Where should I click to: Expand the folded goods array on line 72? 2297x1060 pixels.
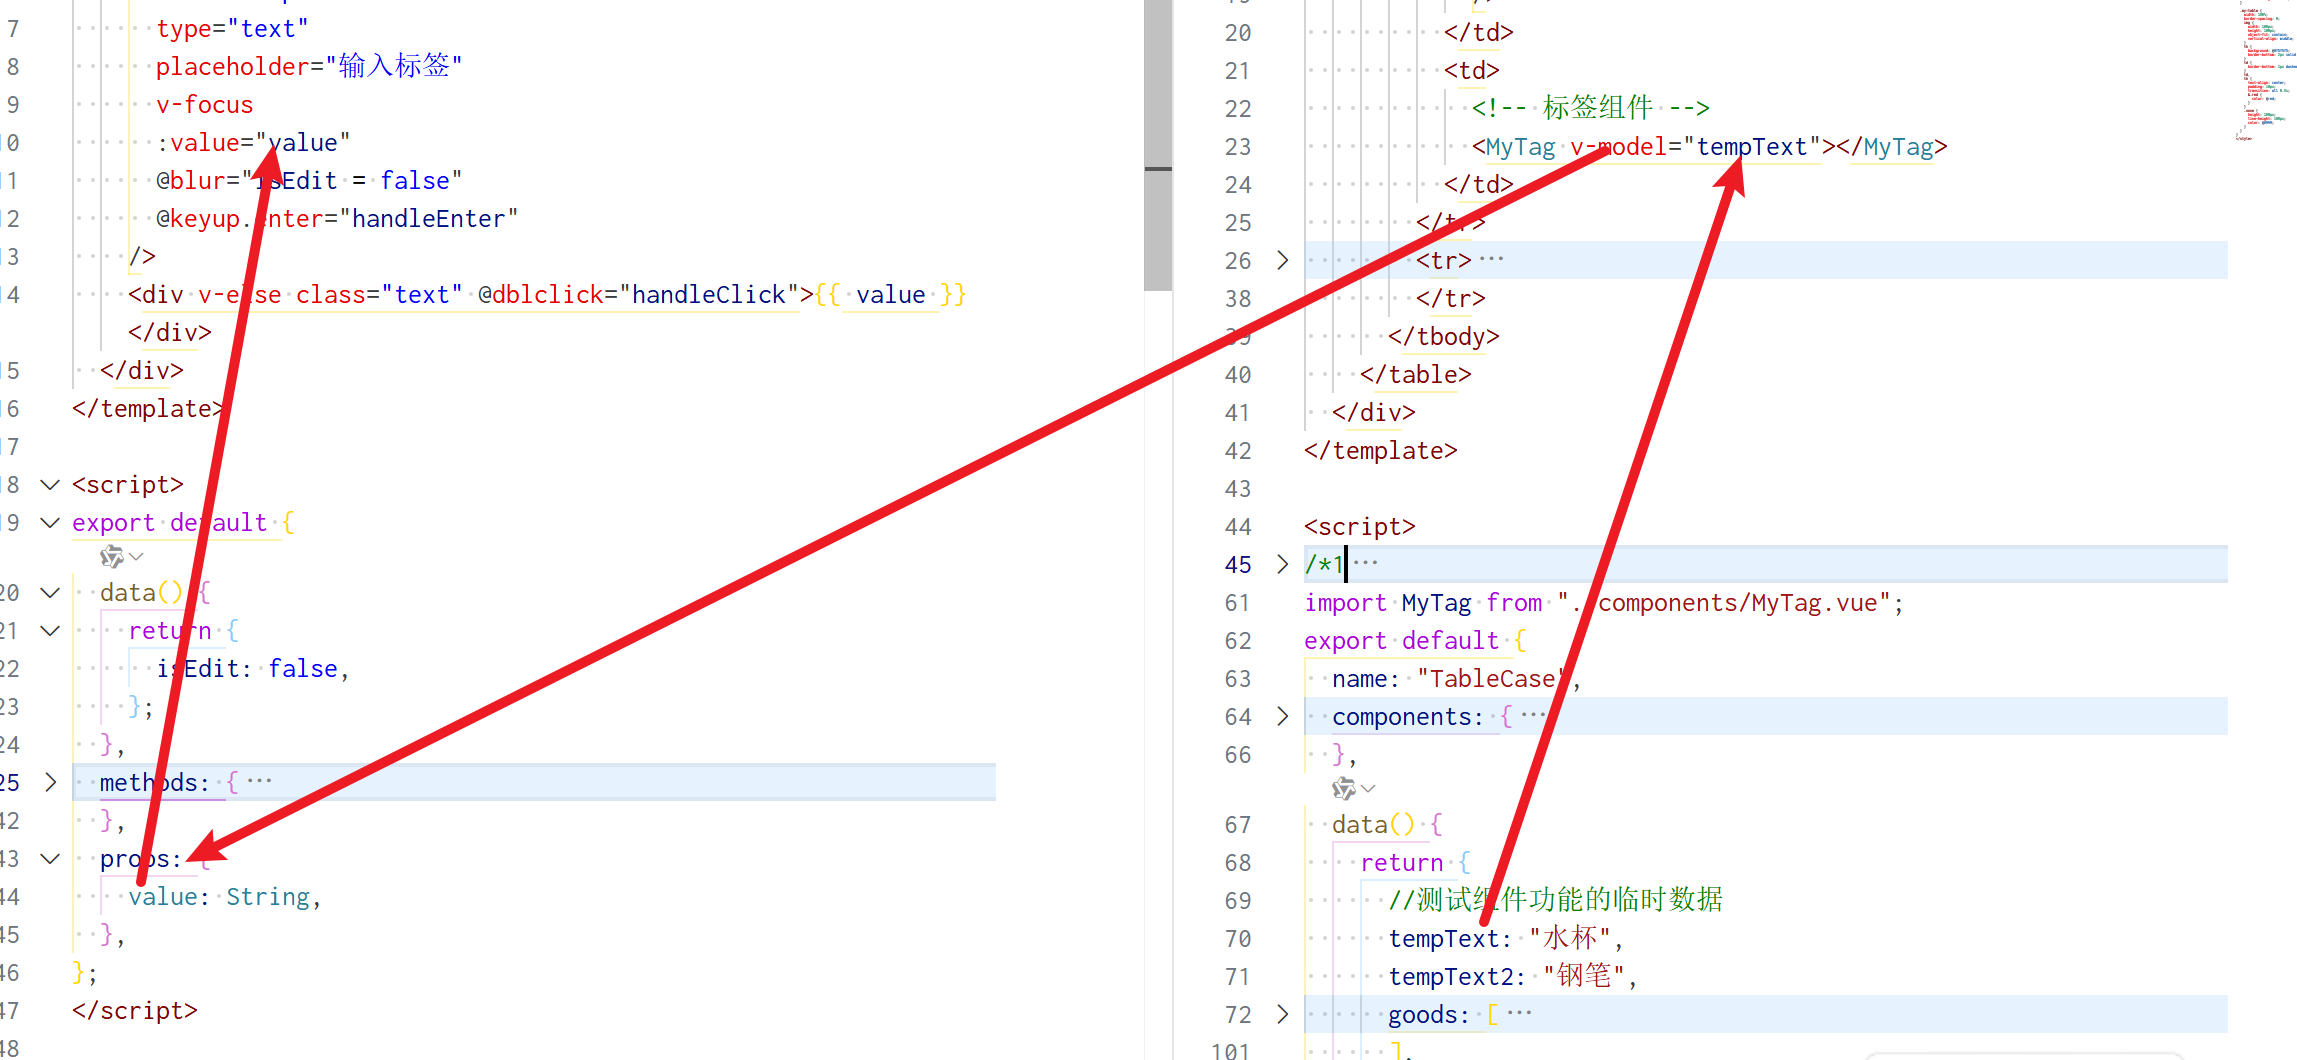point(1282,1015)
